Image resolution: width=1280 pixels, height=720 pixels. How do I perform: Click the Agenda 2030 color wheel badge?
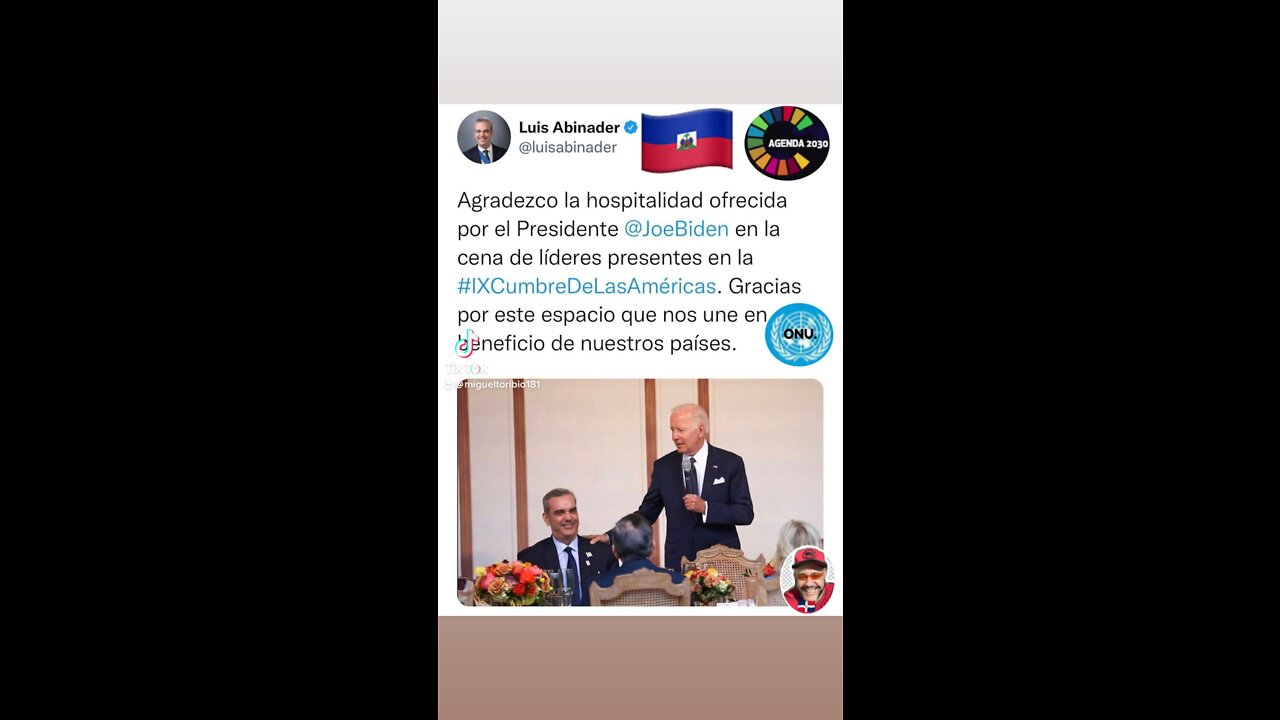point(787,143)
